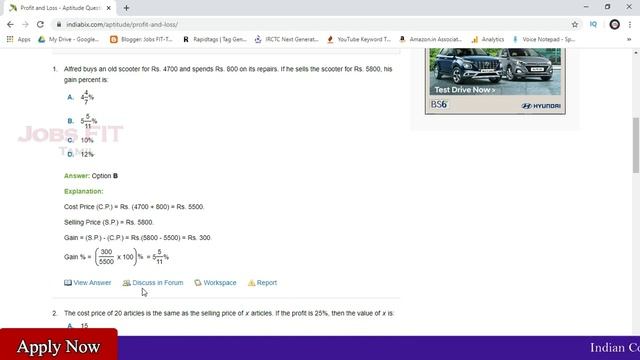
Task: Click the Workspace notepad icon
Action: 198,282
